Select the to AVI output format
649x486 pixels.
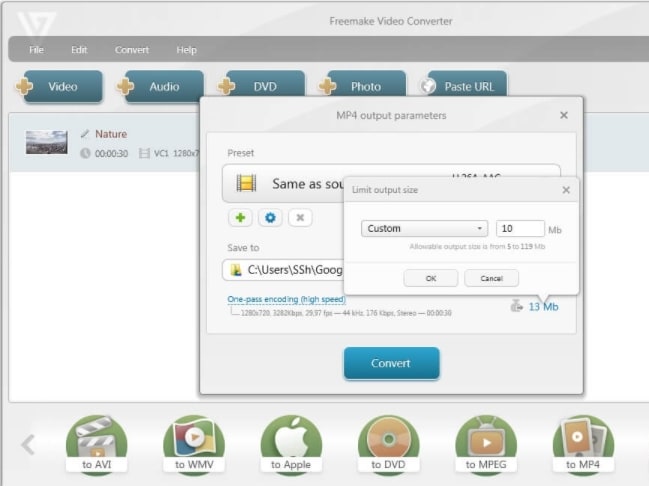pyautogui.click(x=96, y=445)
